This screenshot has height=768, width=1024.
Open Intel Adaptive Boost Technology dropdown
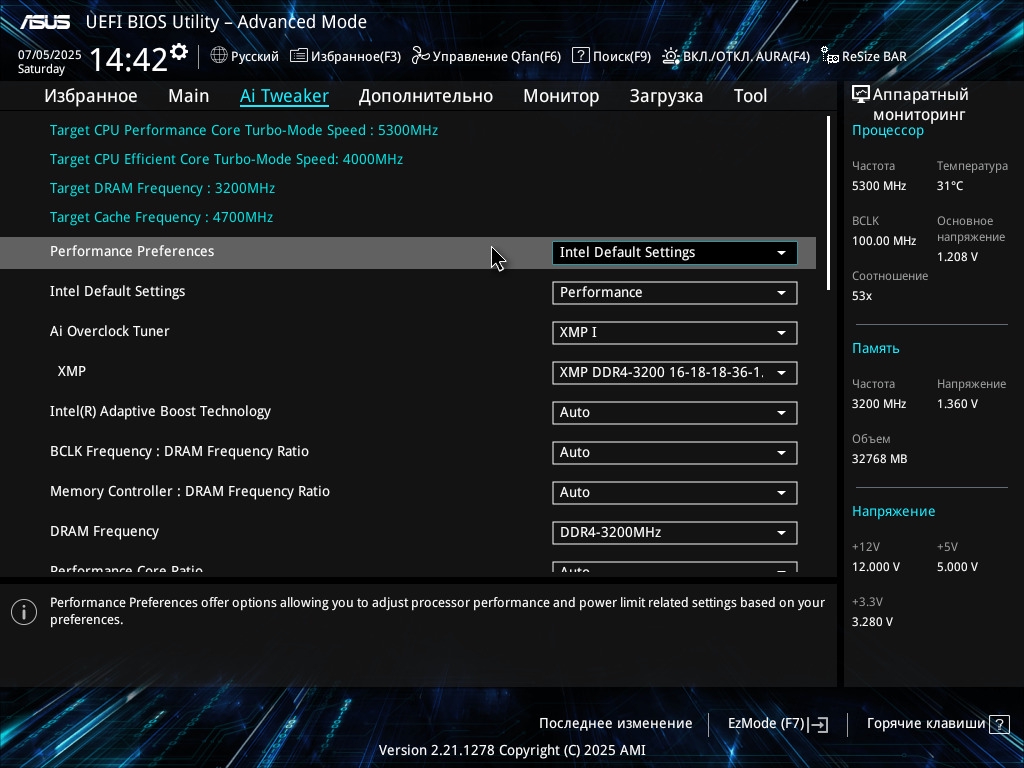[675, 413]
